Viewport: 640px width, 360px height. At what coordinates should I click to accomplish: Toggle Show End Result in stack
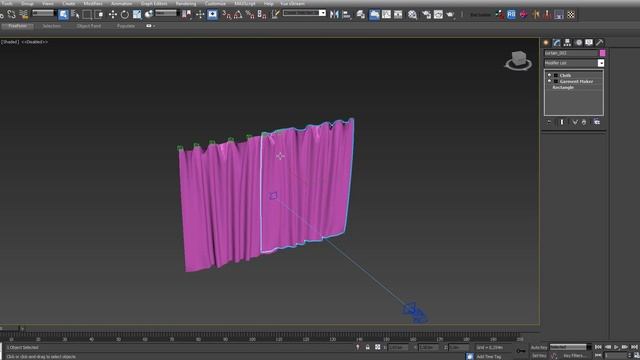pos(562,122)
